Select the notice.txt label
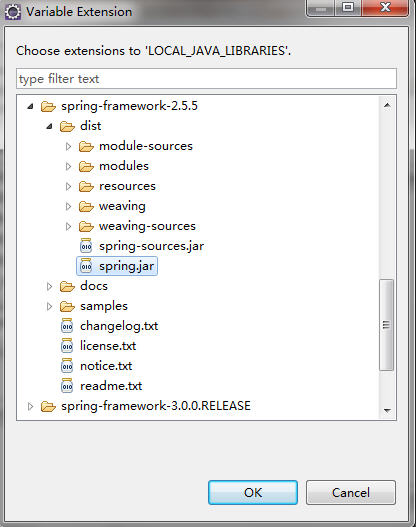The image size is (416, 527). [106, 366]
